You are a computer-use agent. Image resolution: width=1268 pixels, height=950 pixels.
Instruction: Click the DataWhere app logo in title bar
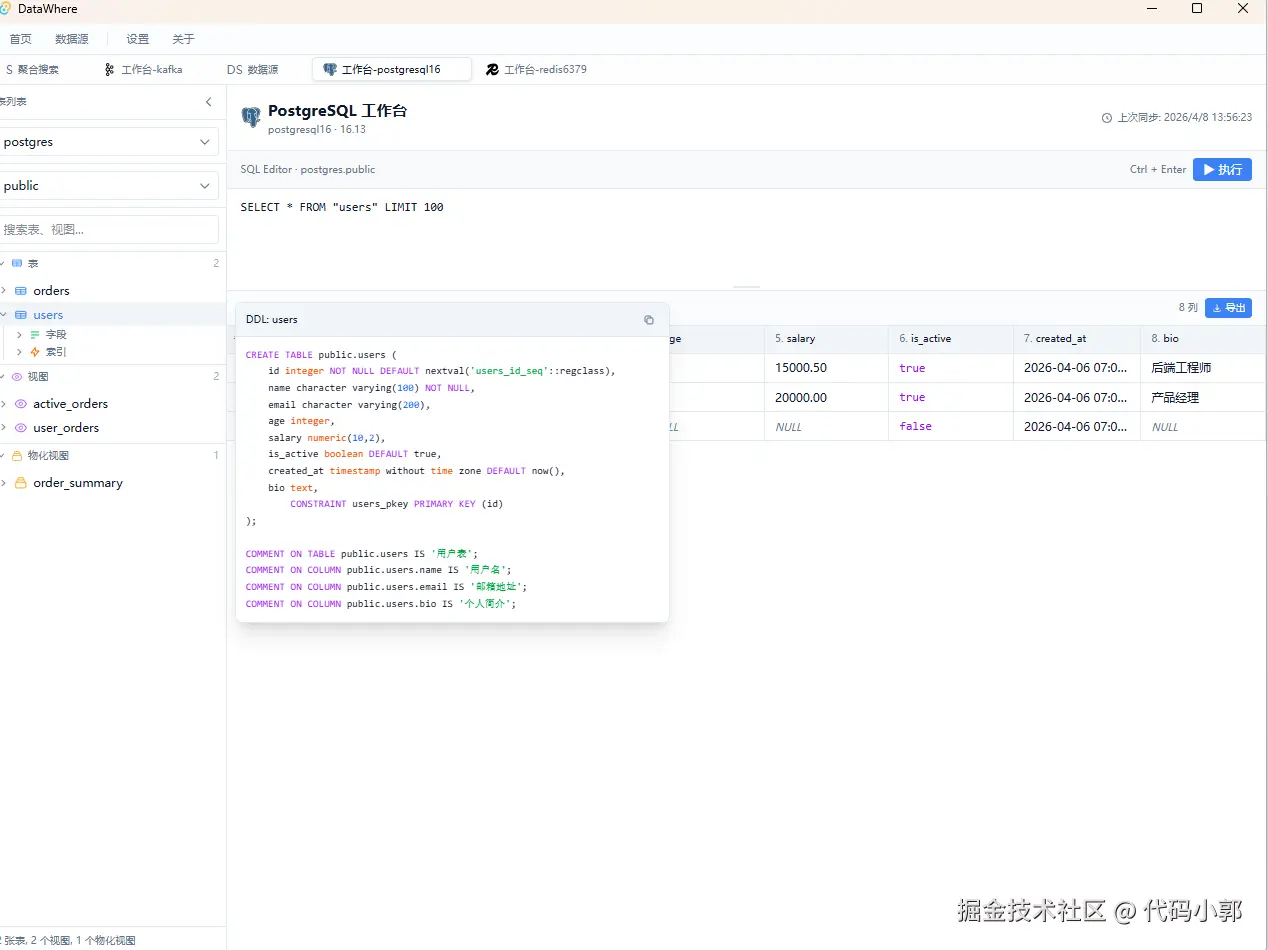click(7, 9)
